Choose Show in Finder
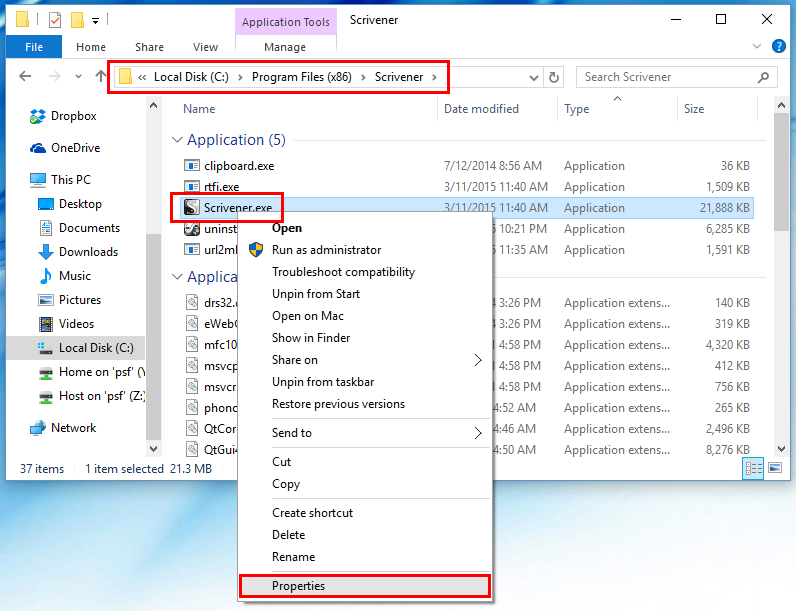The image size is (796, 611). tap(311, 338)
